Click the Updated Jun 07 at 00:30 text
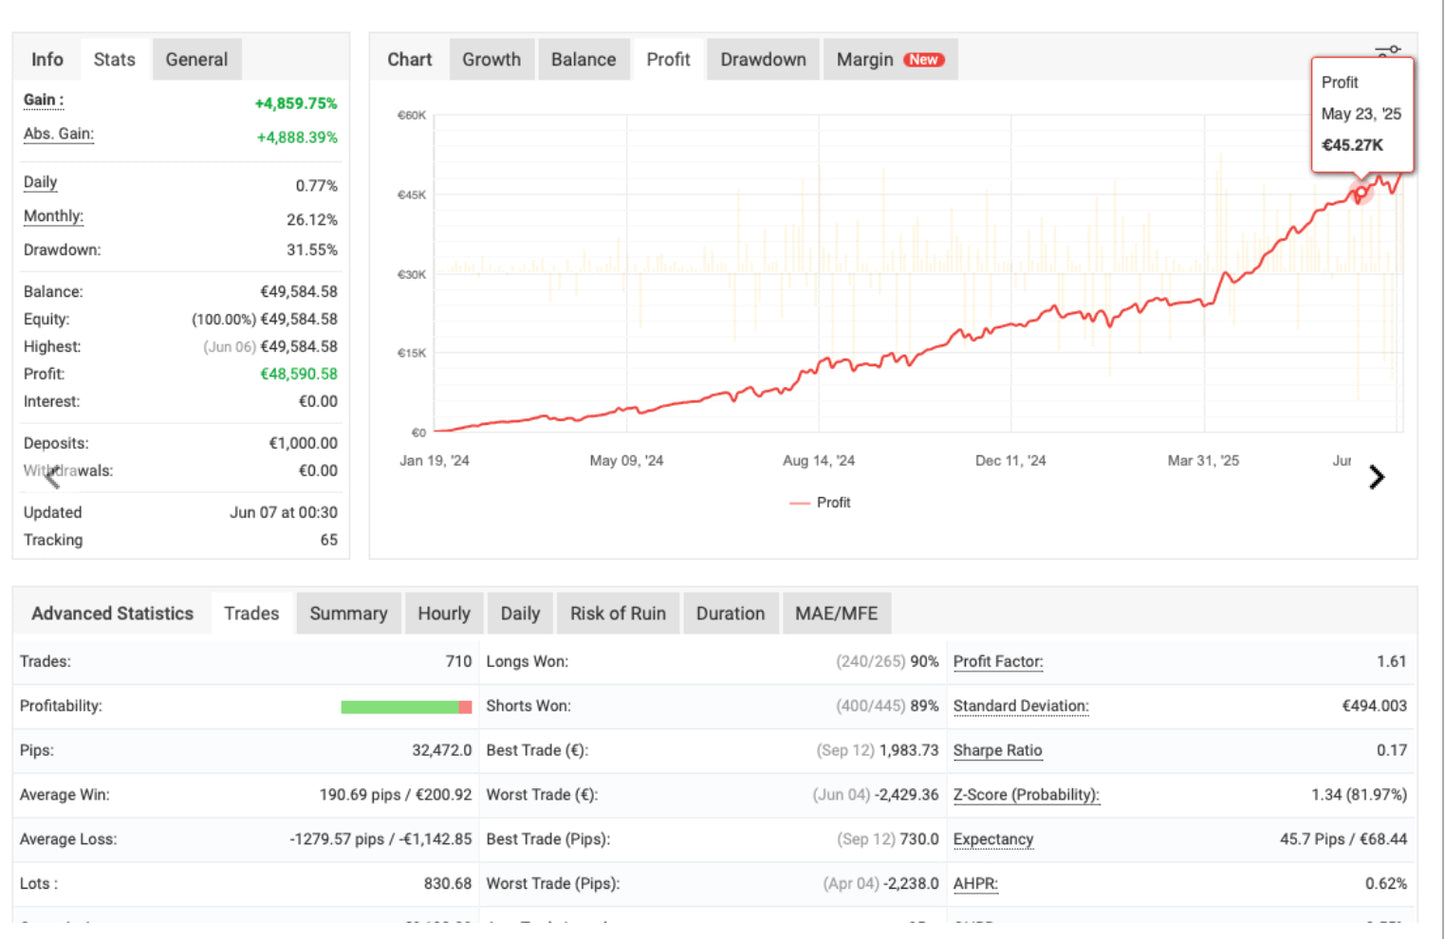 [x=284, y=513]
